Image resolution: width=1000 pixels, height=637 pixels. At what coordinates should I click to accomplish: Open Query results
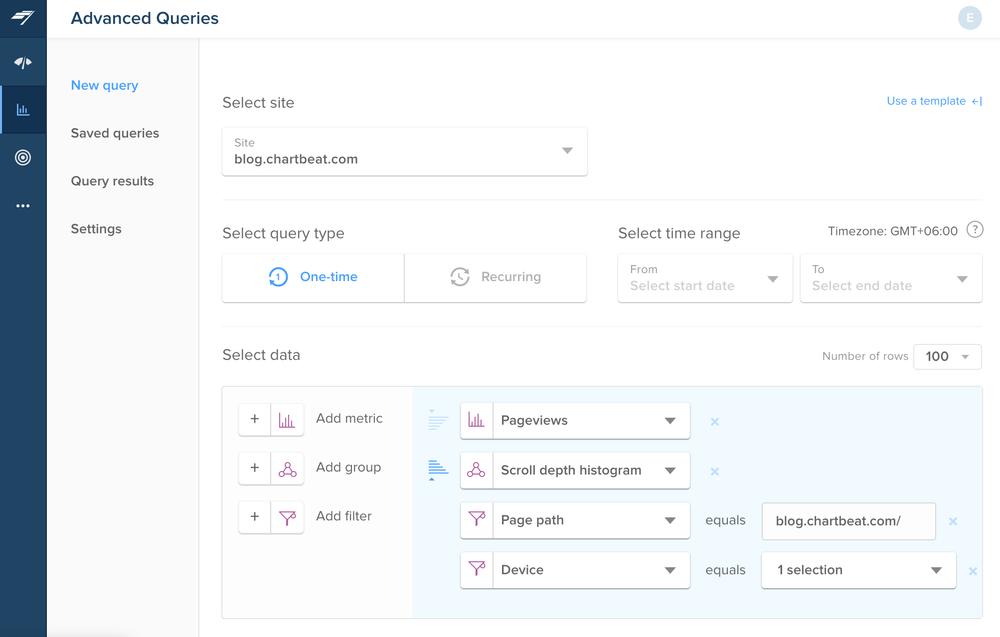112,181
